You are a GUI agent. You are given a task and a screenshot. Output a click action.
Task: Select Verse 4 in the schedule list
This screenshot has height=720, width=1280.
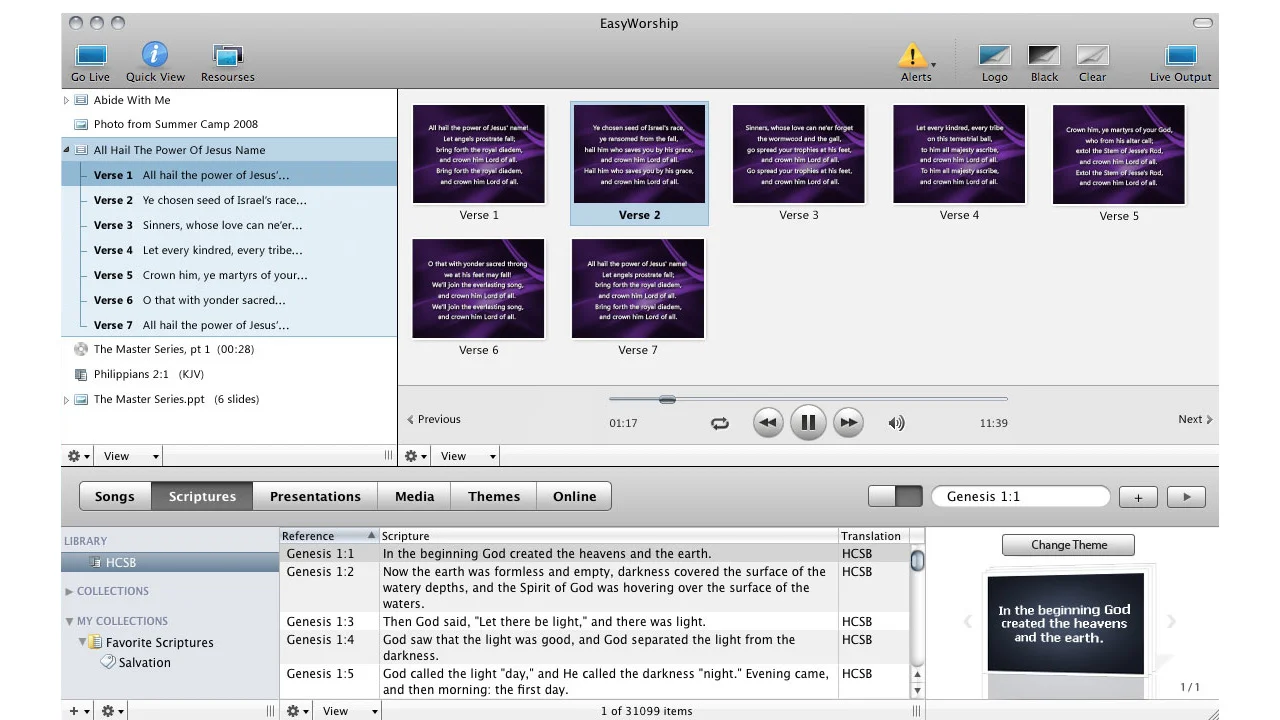click(x=230, y=250)
